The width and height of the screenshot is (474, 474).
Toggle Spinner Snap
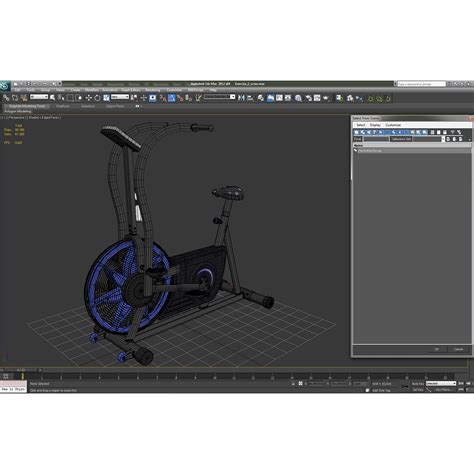tap(189, 98)
